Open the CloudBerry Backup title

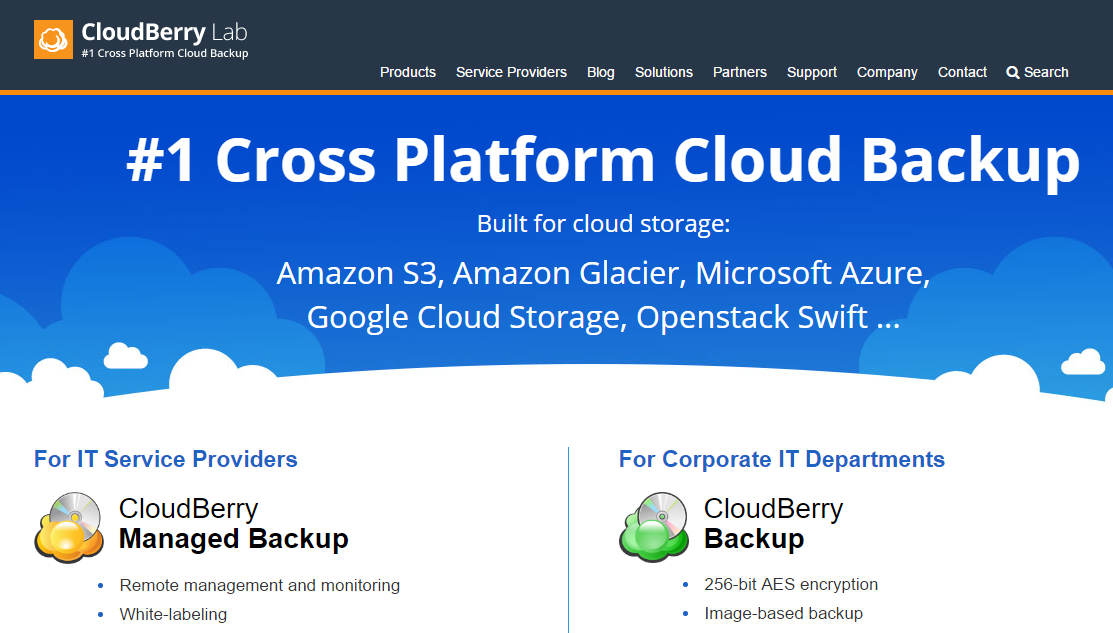(x=773, y=524)
